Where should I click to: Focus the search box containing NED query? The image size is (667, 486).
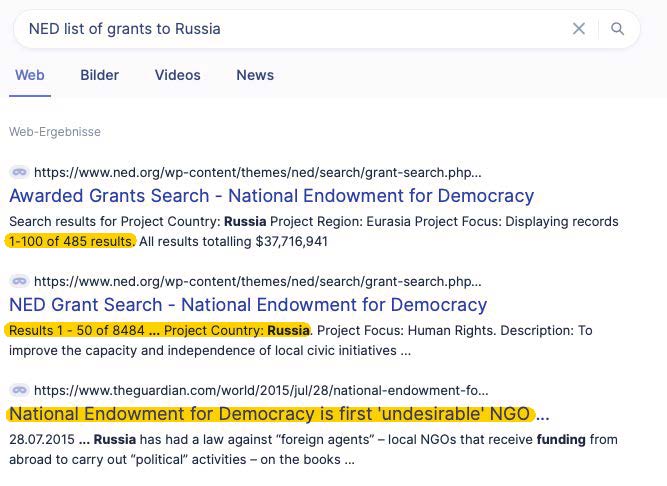point(290,29)
